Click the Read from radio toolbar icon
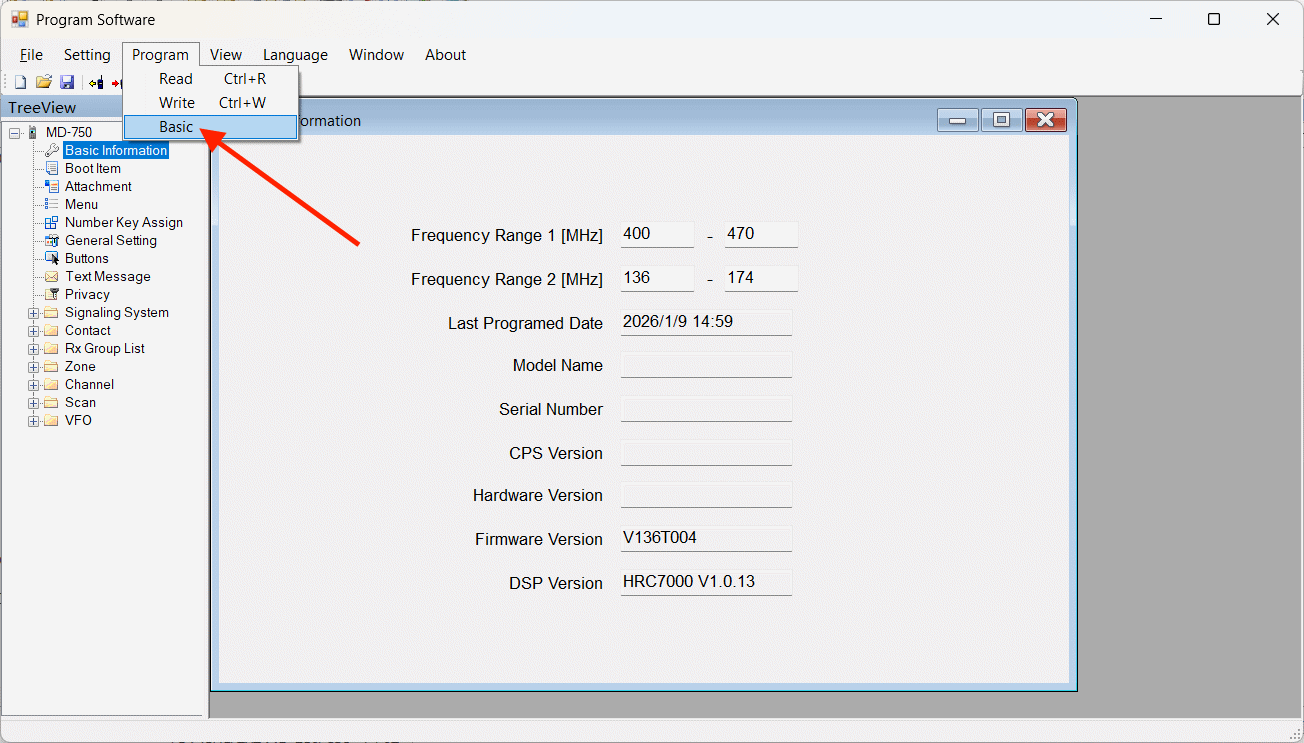1304x743 pixels. point(96,82)
